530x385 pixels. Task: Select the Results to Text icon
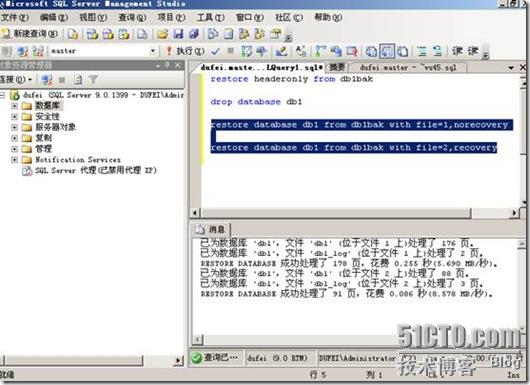coord(371,51)
